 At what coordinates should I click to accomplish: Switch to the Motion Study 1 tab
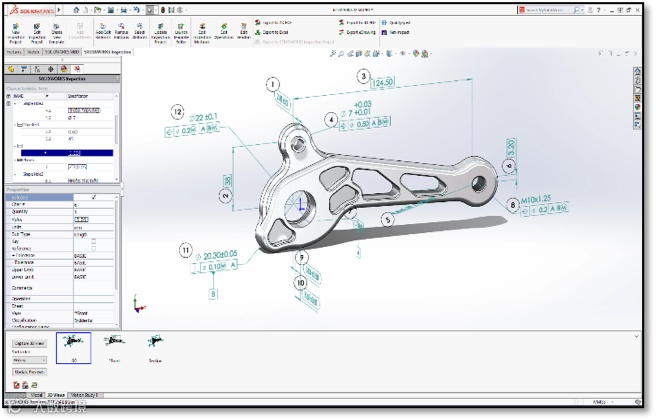(84, 395)
